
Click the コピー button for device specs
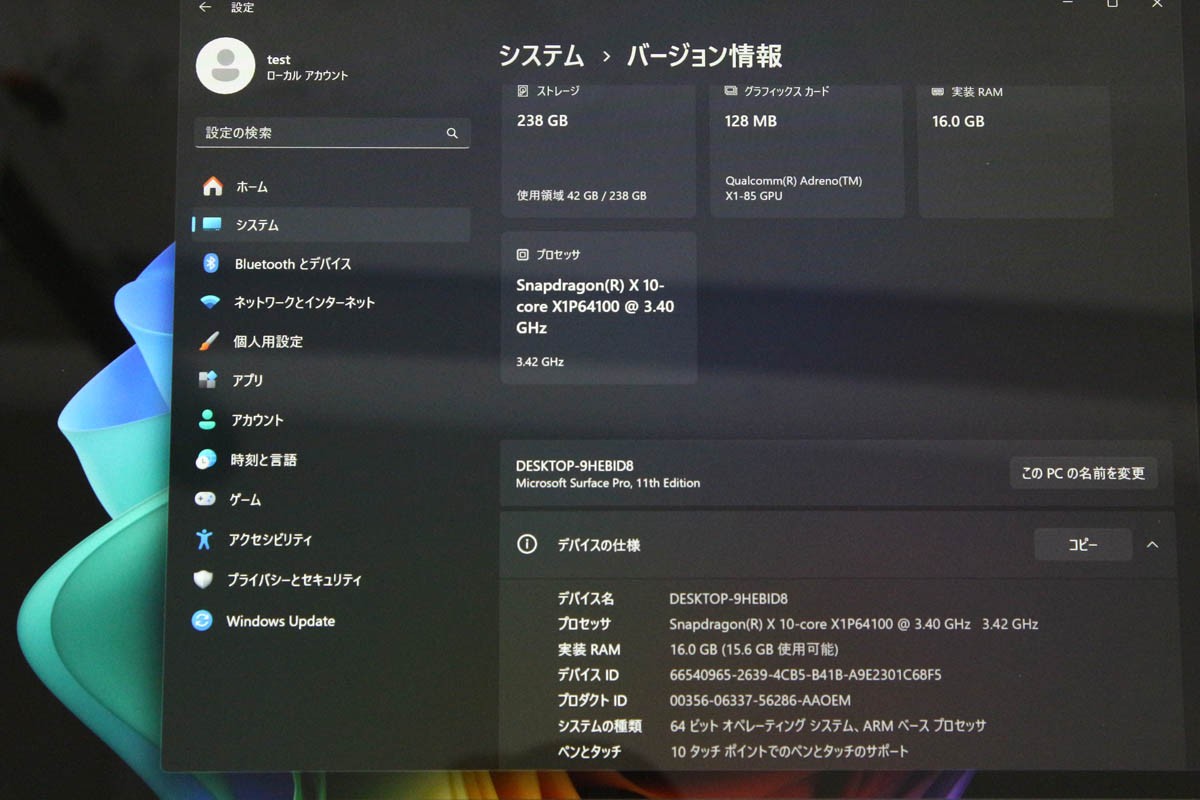[x=1082, y=544]
